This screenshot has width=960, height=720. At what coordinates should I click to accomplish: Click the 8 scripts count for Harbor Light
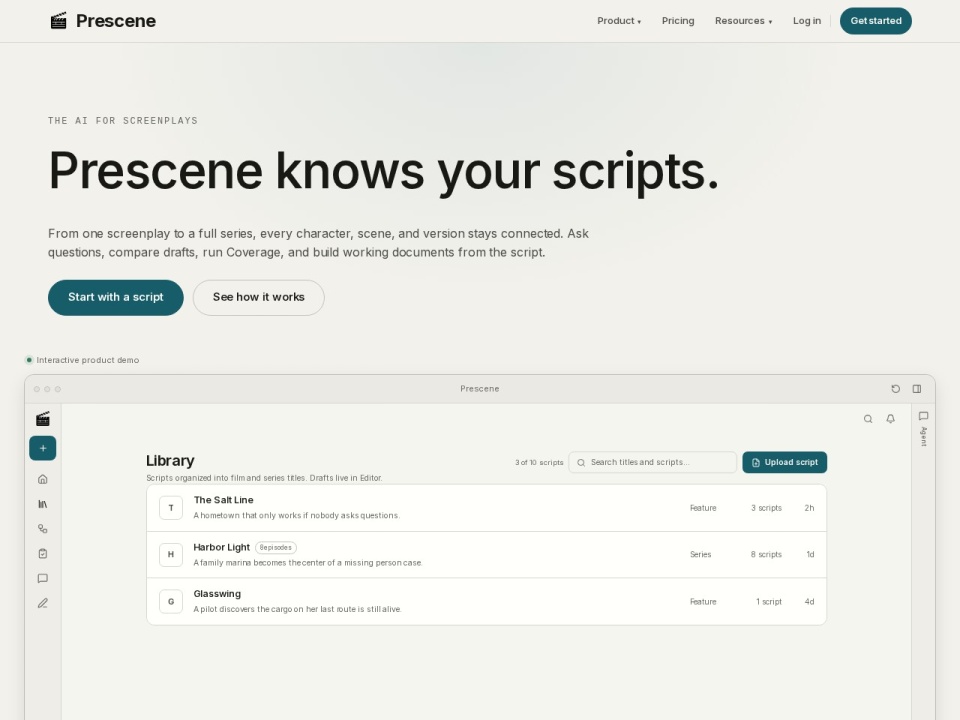pos(766,555)
